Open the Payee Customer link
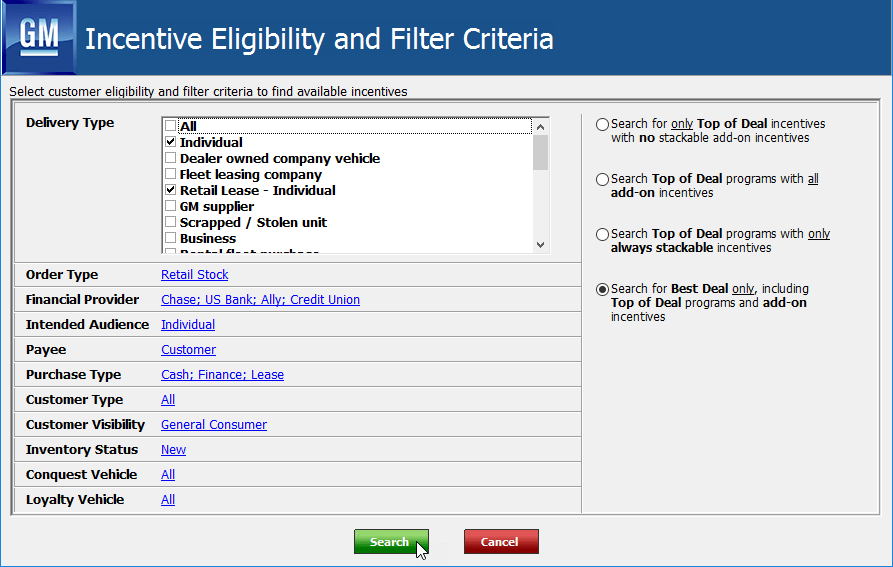Viewport: 893px width, 567px height. click(x=189, y=350)
